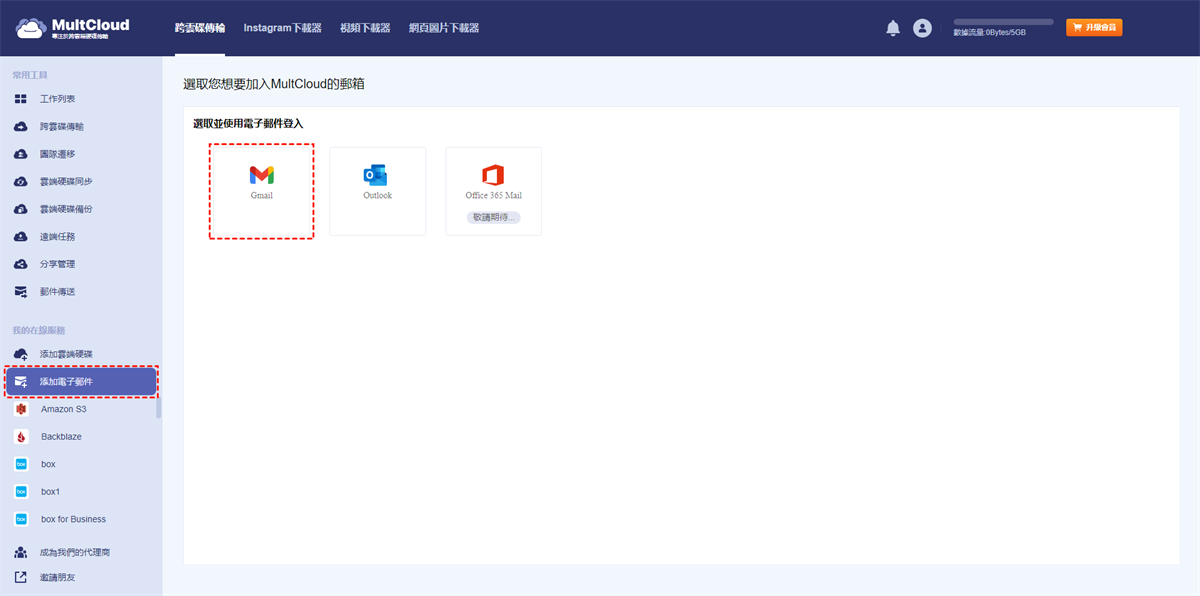Click the 選取並使用電子郵件登入 heading
1200x596 pixels.
248,123
